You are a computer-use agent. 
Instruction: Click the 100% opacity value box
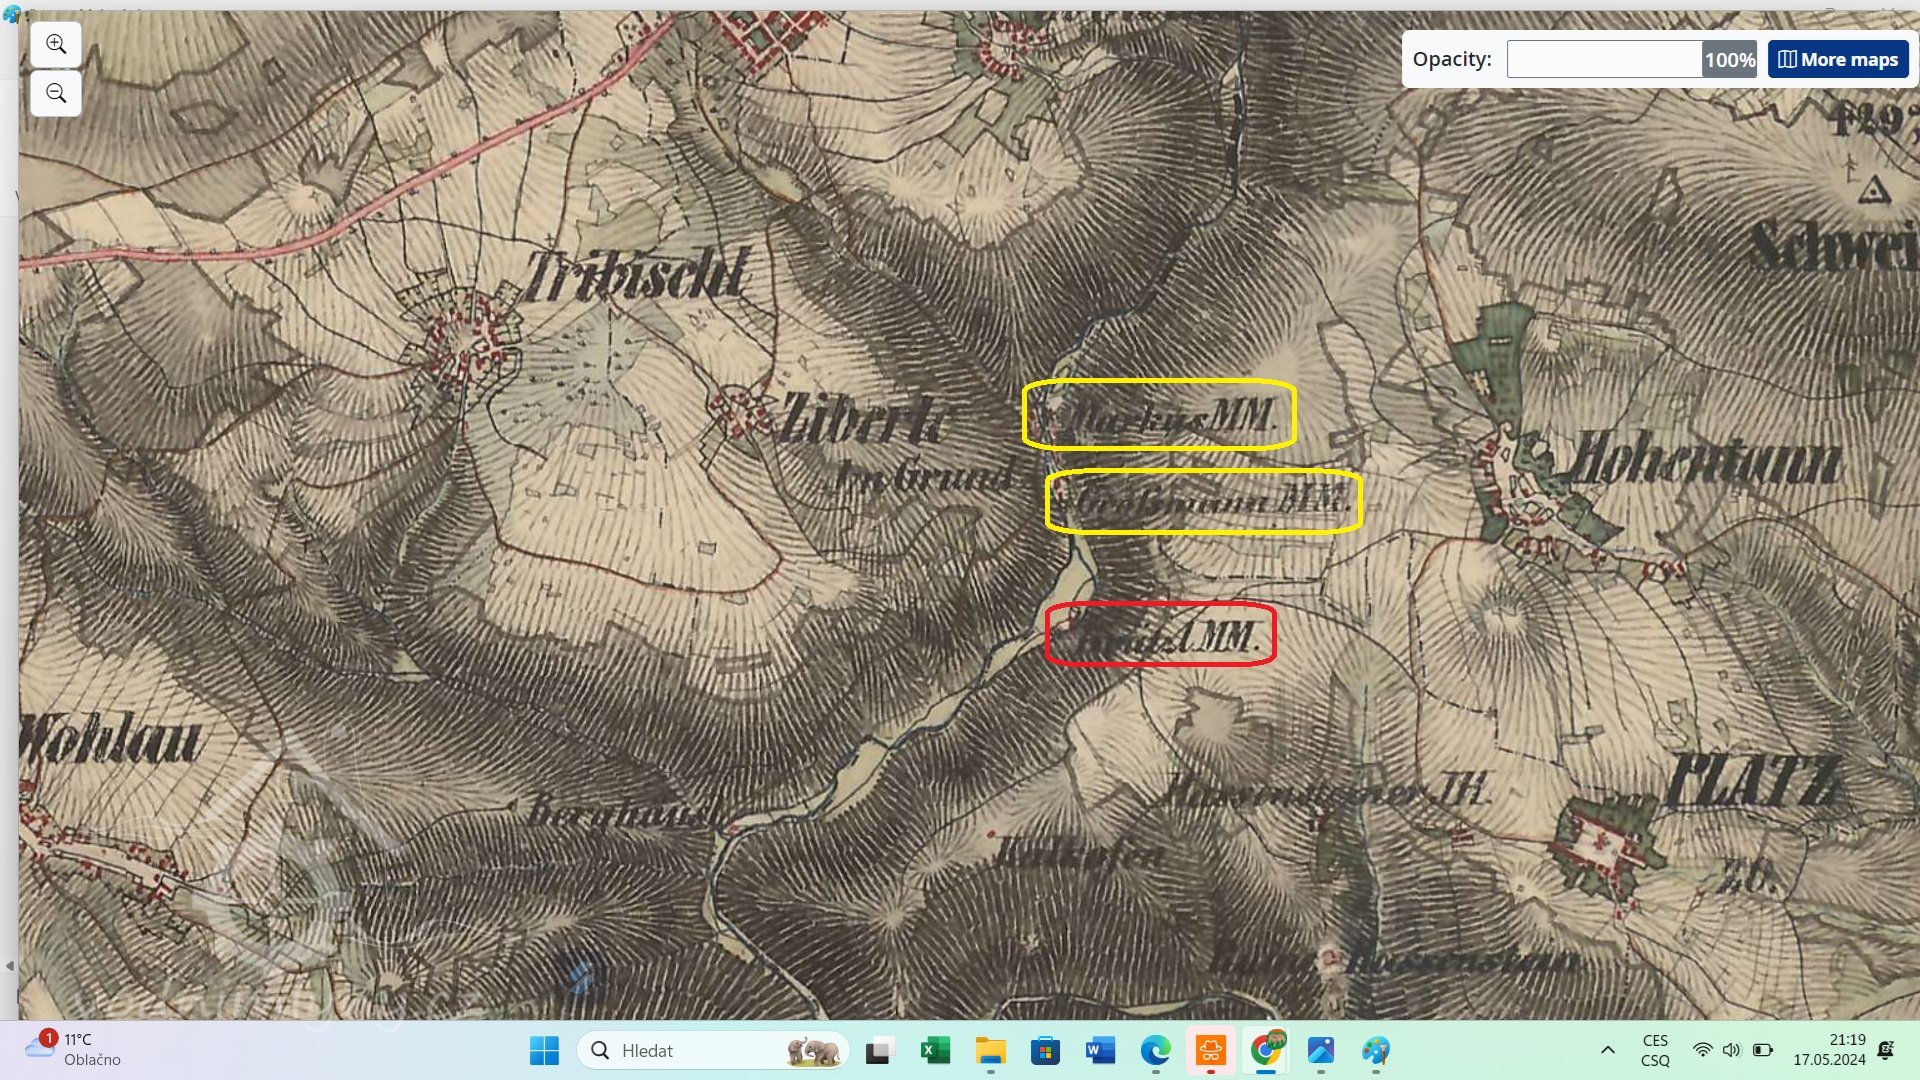1729,59
